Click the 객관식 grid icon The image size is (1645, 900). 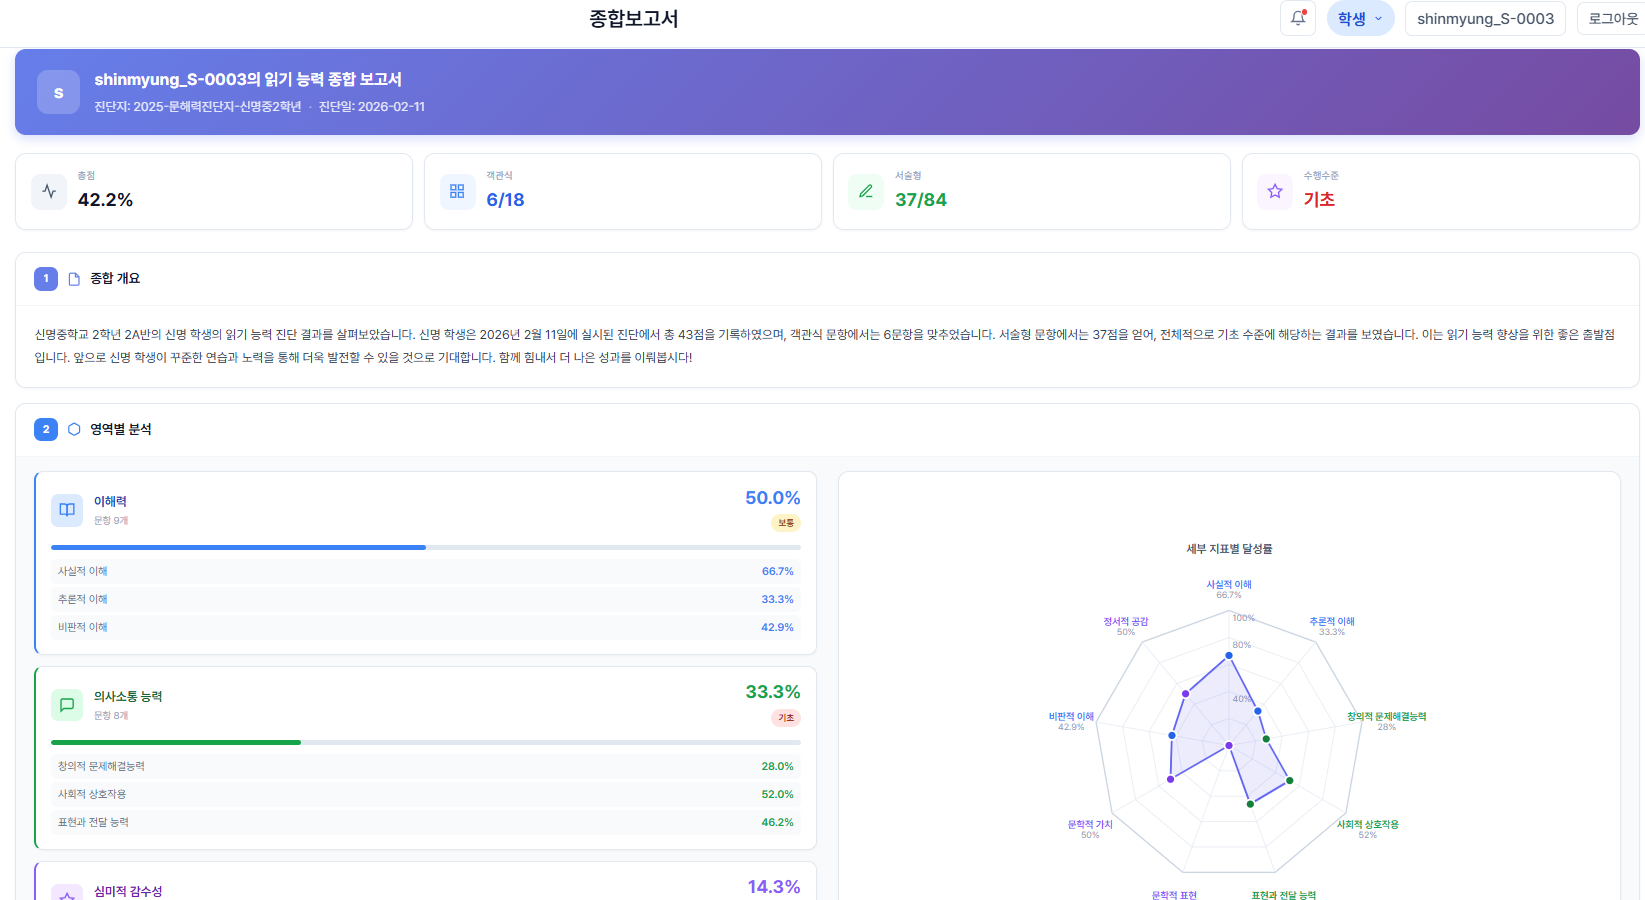pyautogui.click(x=457, y=191)
